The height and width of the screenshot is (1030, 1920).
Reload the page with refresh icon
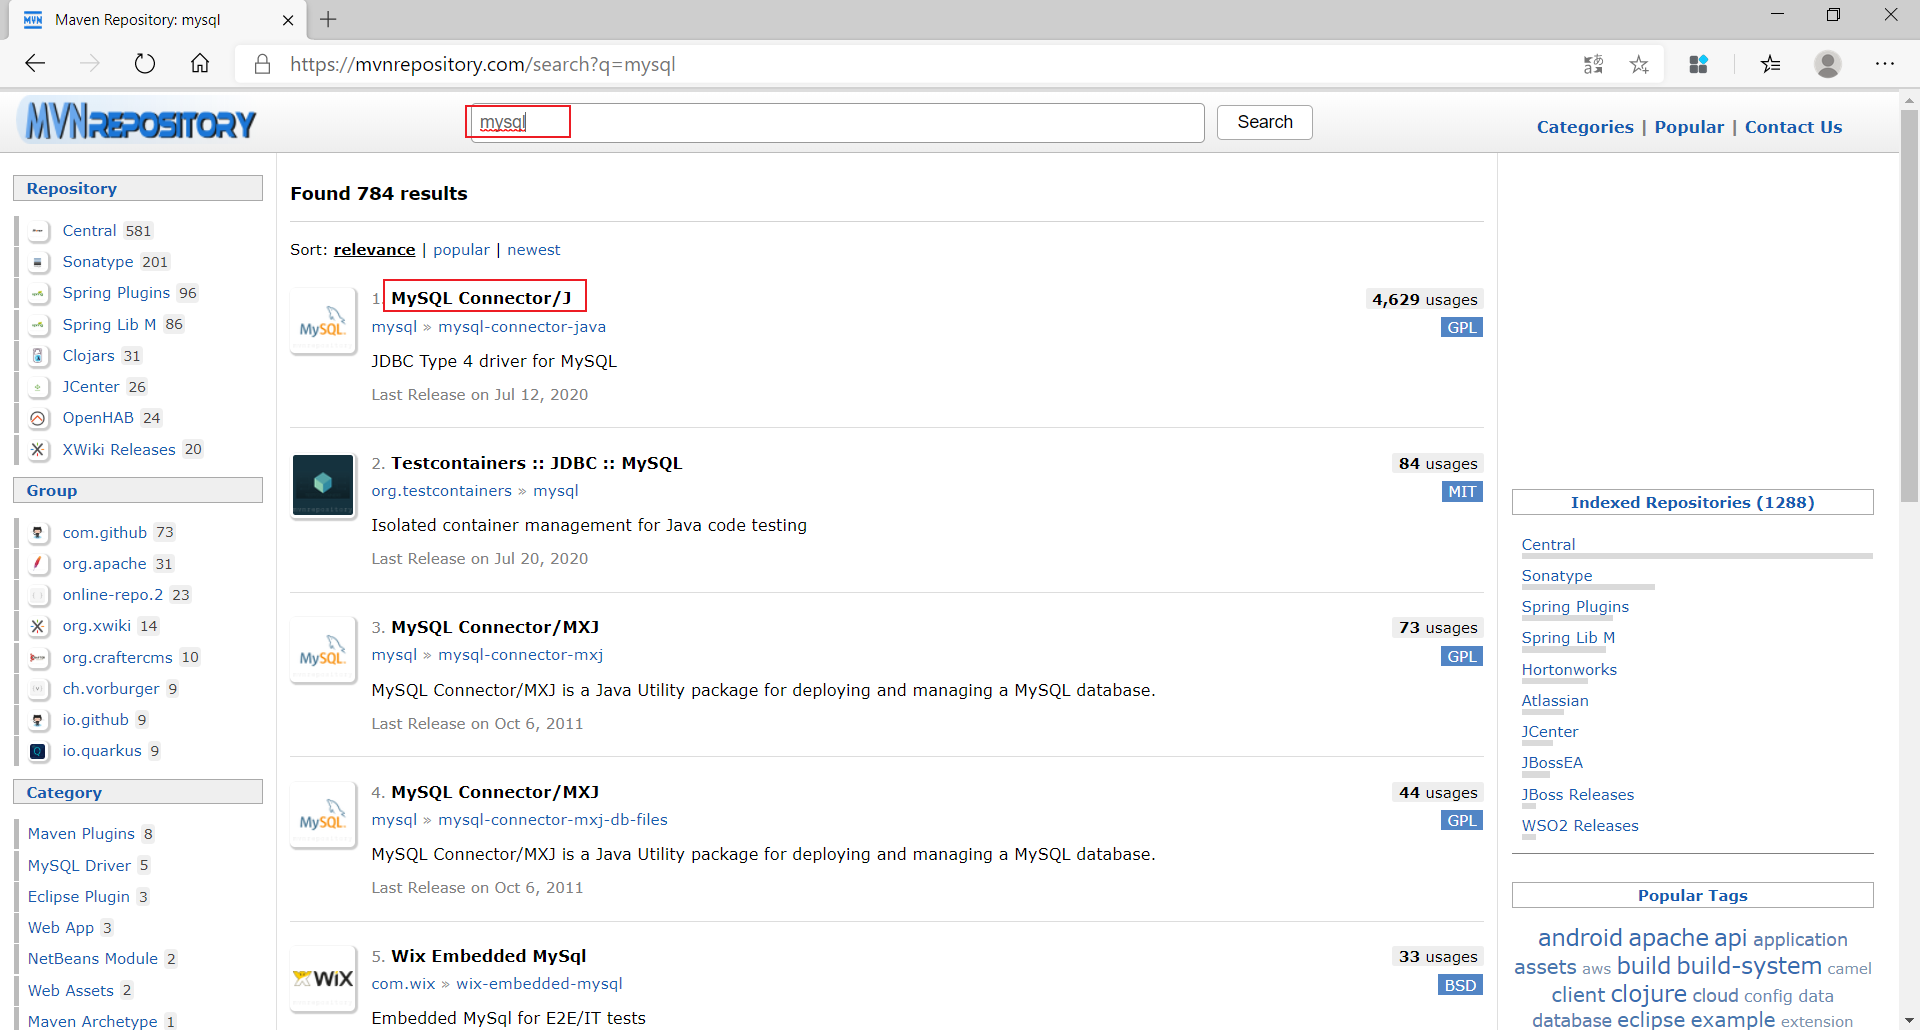pos(145,64)
